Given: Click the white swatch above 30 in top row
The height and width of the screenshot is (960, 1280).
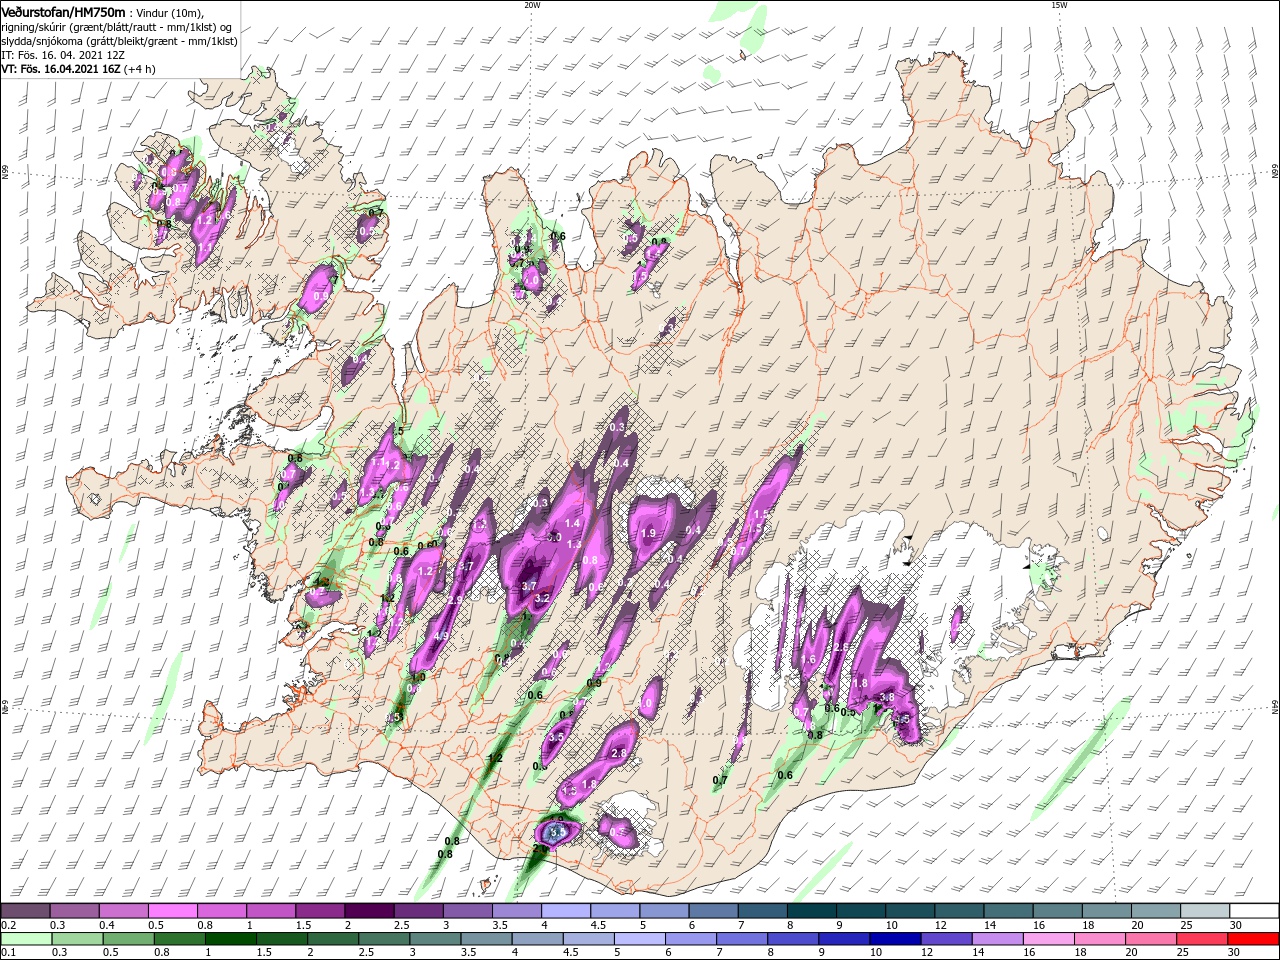Looking at the screenshot, I should coord(1254,911).
